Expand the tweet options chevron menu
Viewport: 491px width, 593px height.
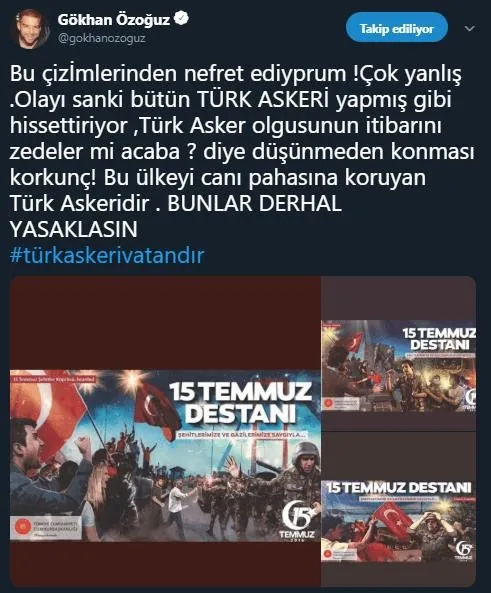[469, 29]
